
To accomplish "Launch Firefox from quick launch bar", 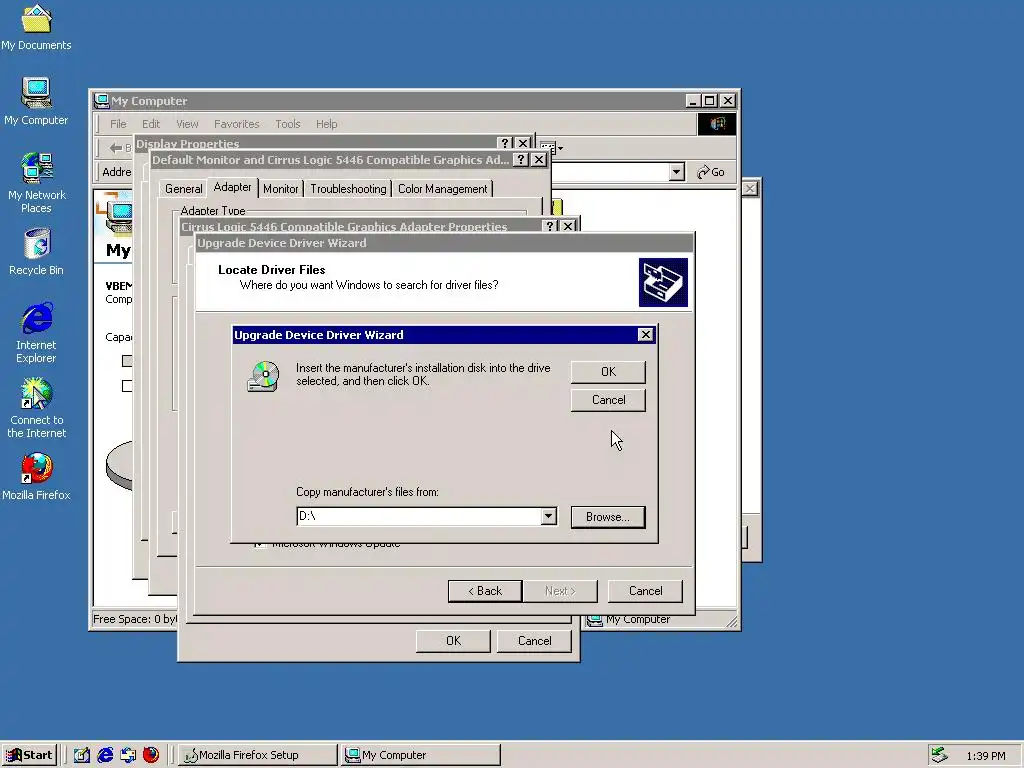I will tap(151, 755).
